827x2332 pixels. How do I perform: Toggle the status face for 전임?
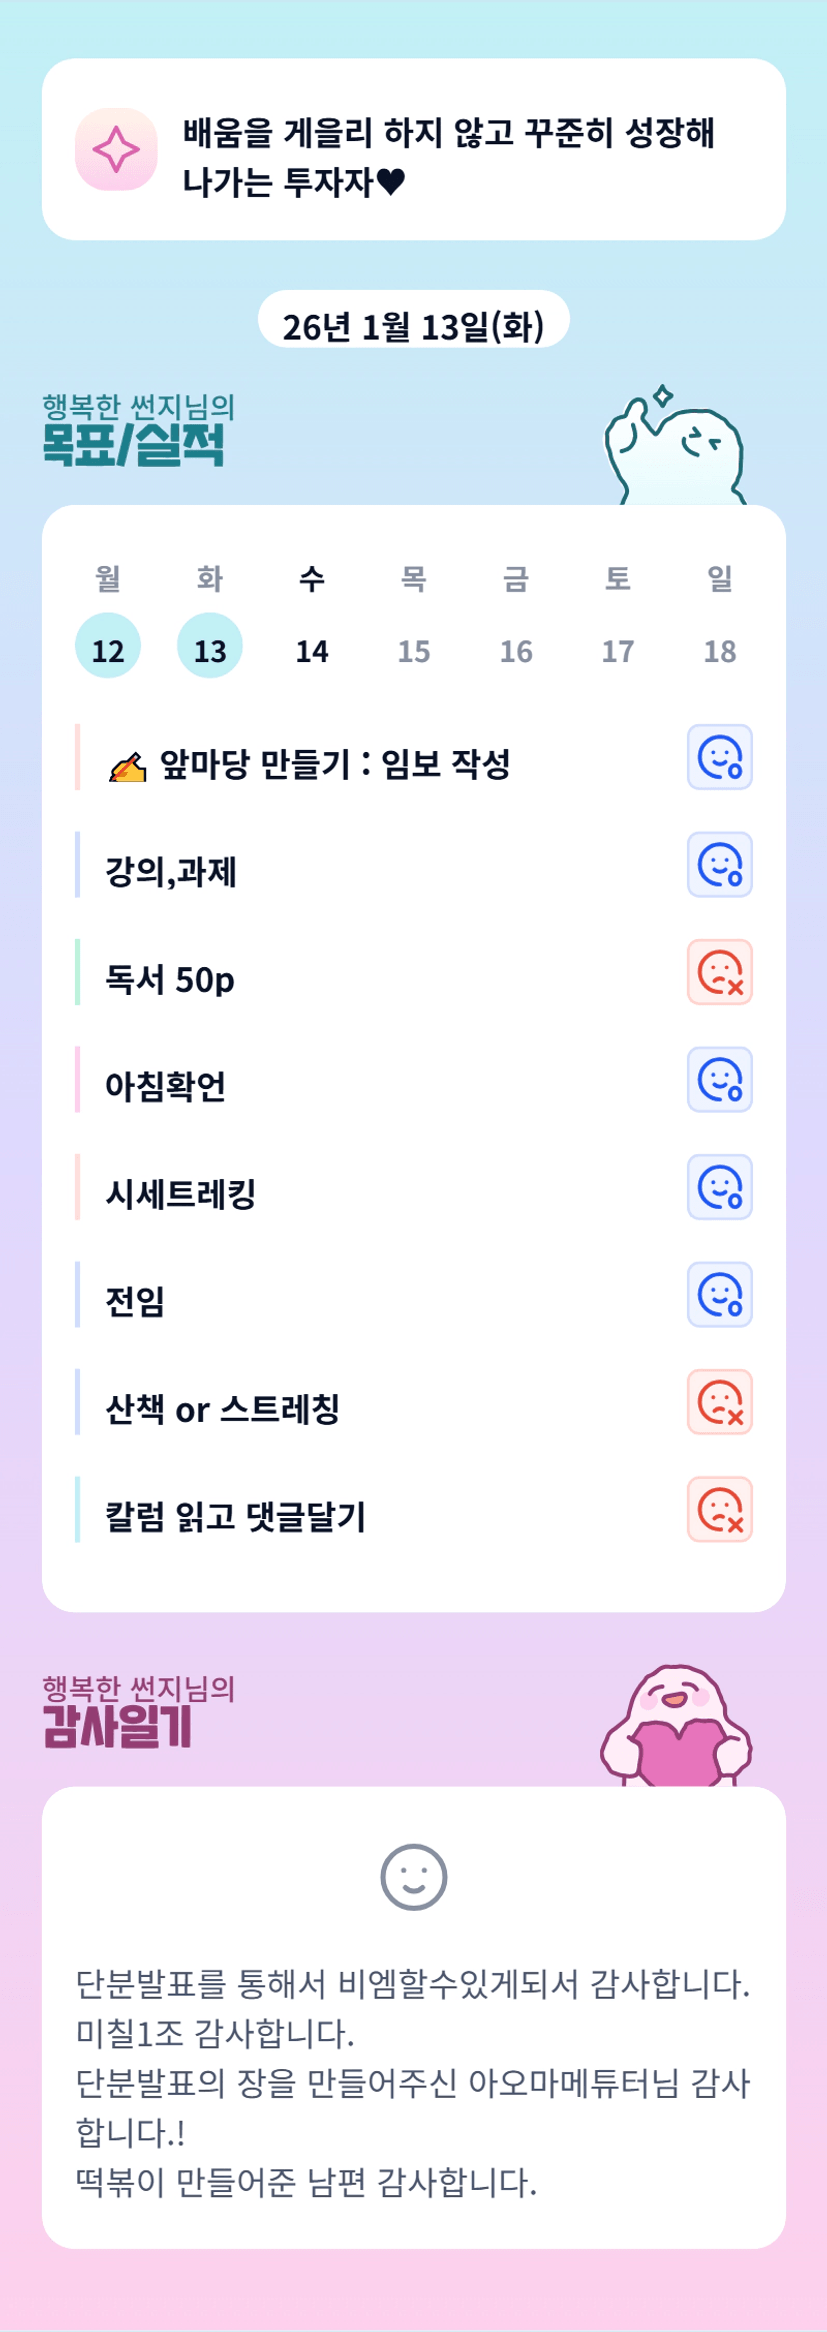coord(719,1295)
